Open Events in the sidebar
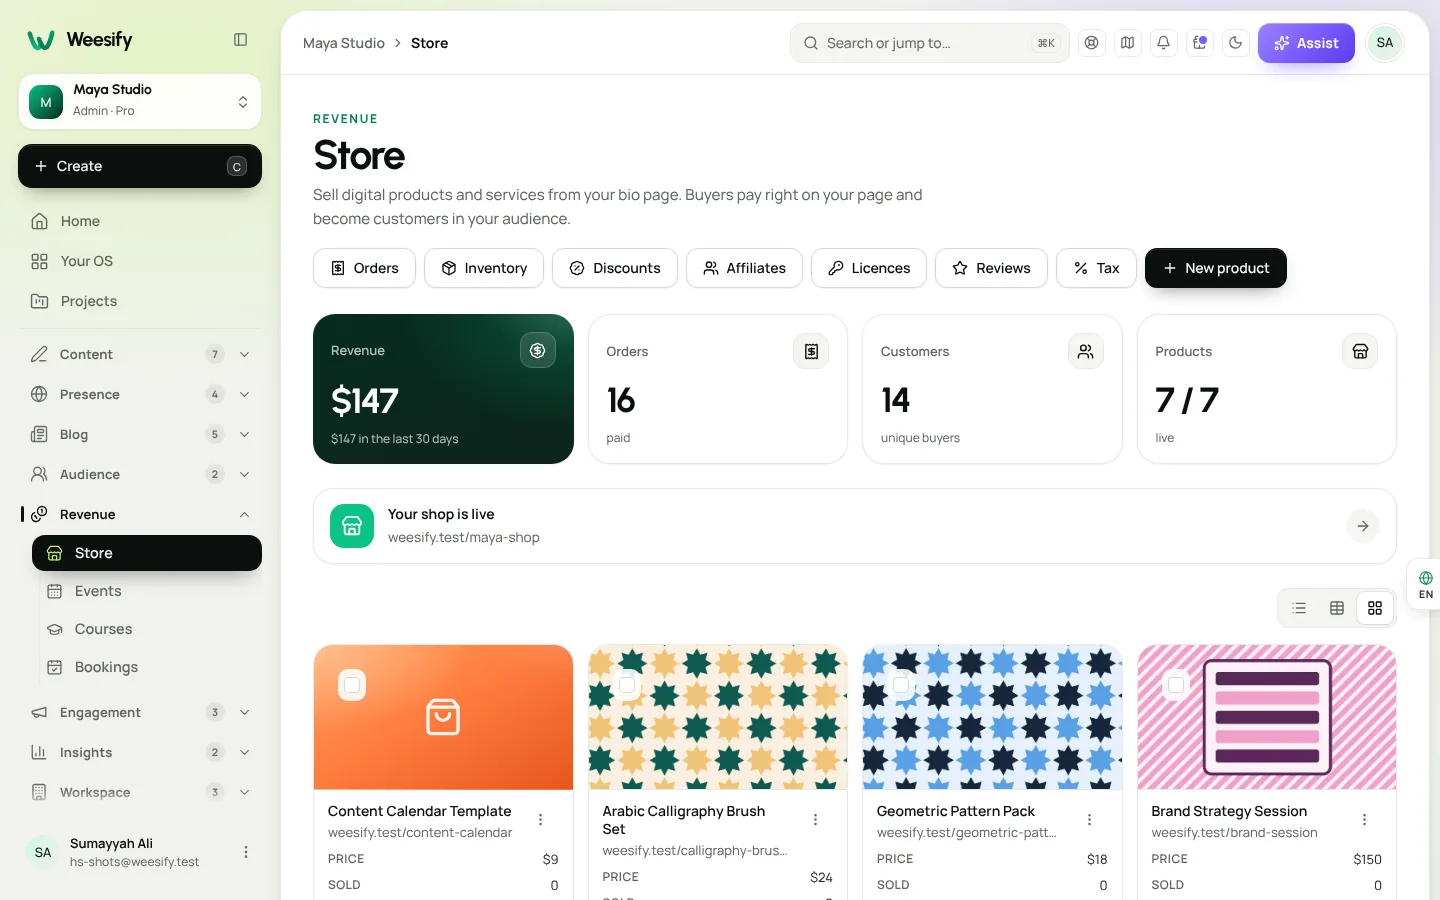Image resolution: width=1440 pixels, height=900 pixels. point(147,591)
